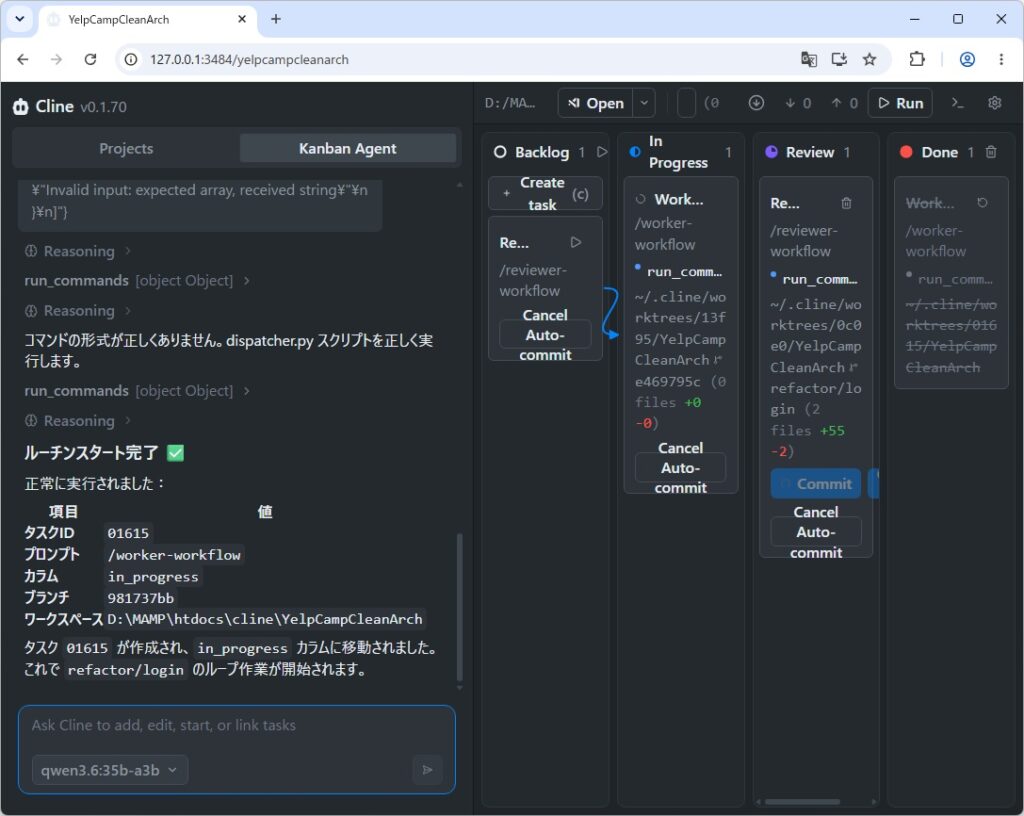Screen dimensions: 1024x816
Task: Click the install app icon in address bar
Action: 839,59
